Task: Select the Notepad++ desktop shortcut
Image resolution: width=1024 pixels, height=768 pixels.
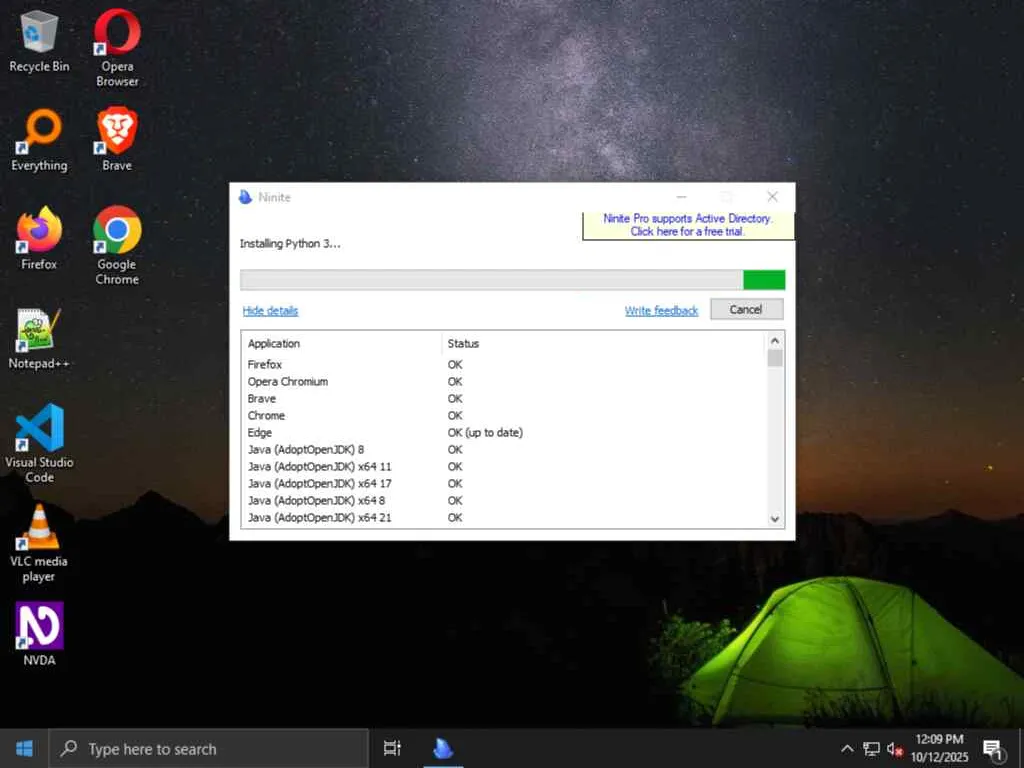Action: click(39, 338)
